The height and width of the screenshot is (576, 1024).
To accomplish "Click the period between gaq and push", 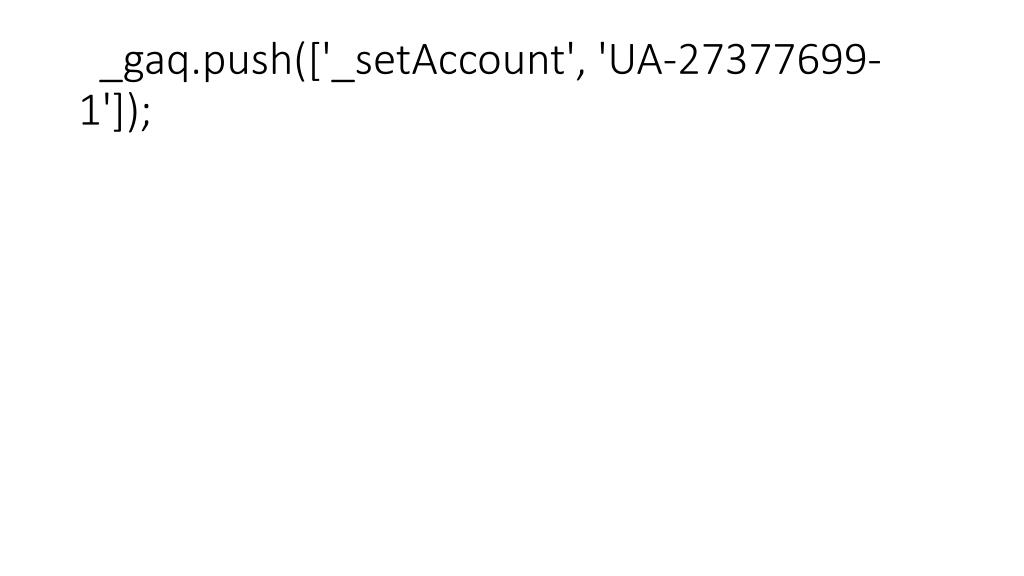I will pyautogui.click(x=195, y=74).
